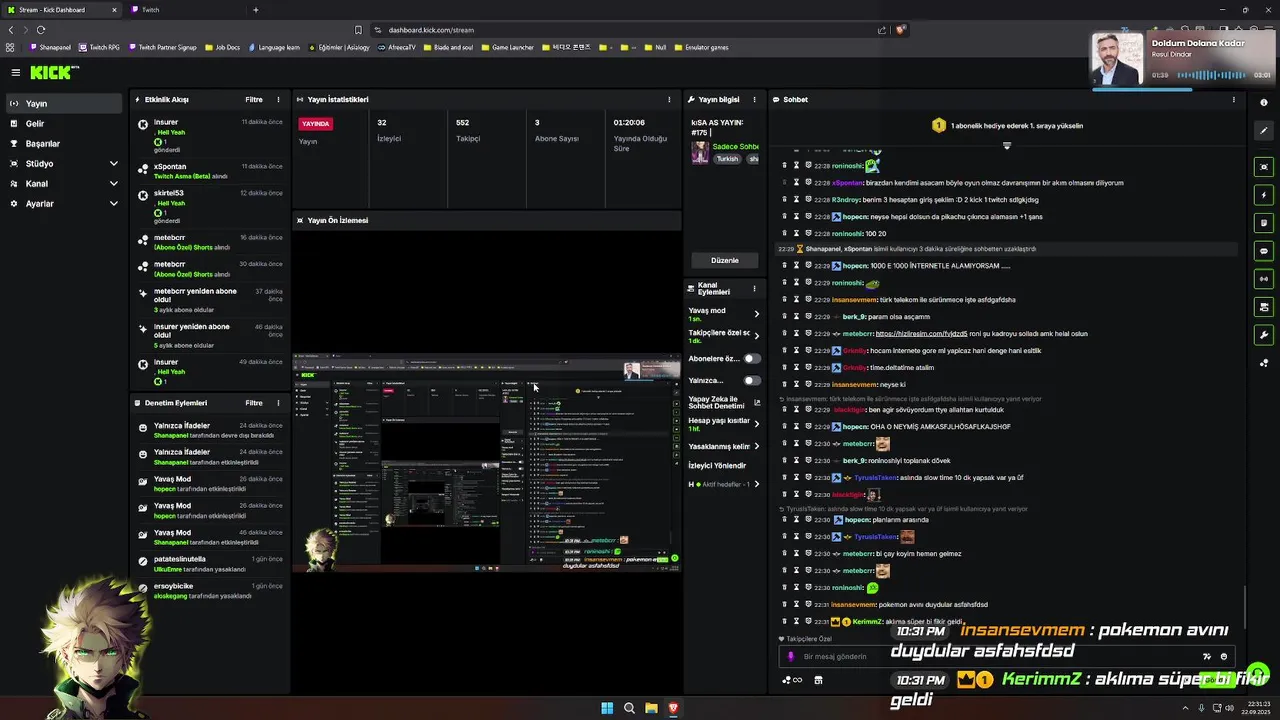Open Filtre in the Etkinlik Akışı panel
Screen dimensions: 1280x720
tap(254, 99)
